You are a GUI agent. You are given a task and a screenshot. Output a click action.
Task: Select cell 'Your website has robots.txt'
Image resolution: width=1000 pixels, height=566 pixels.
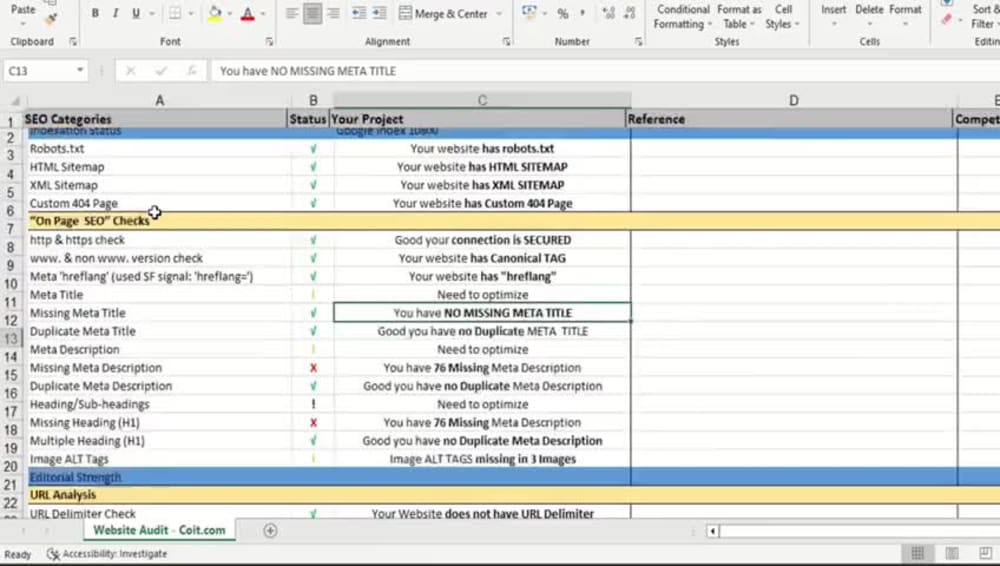482,148
